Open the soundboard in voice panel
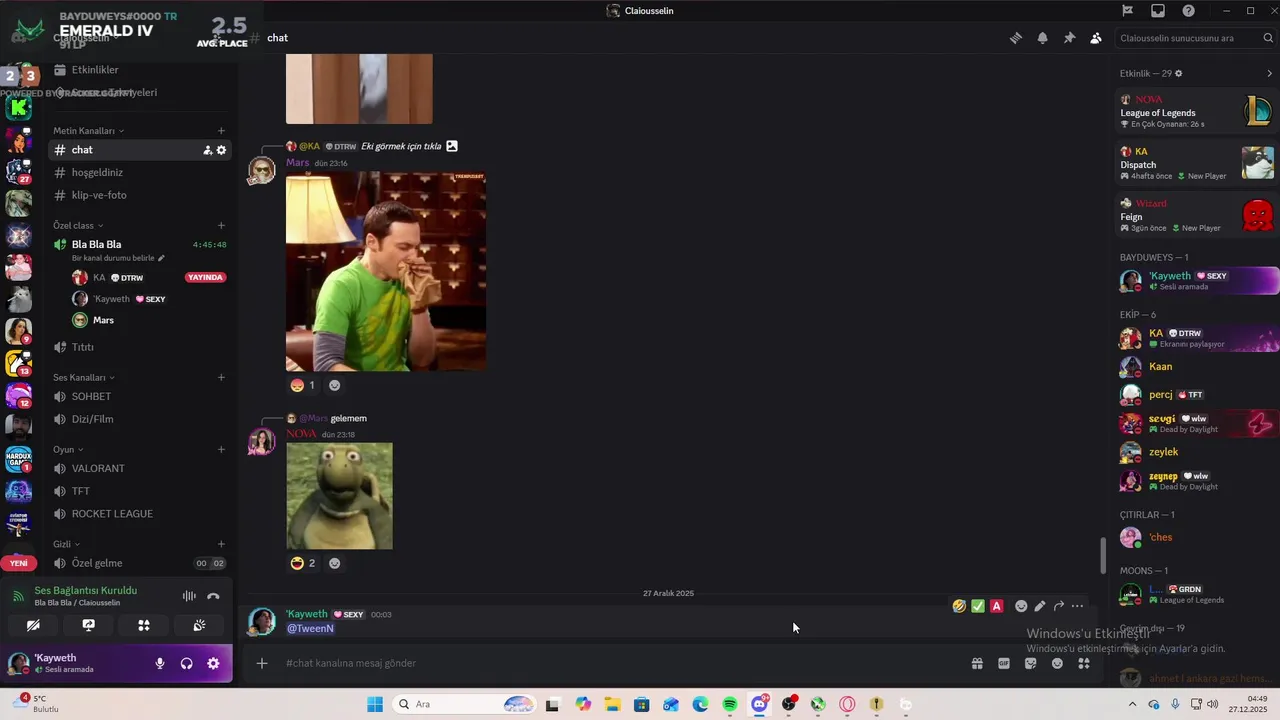 [x=199, y=625]
